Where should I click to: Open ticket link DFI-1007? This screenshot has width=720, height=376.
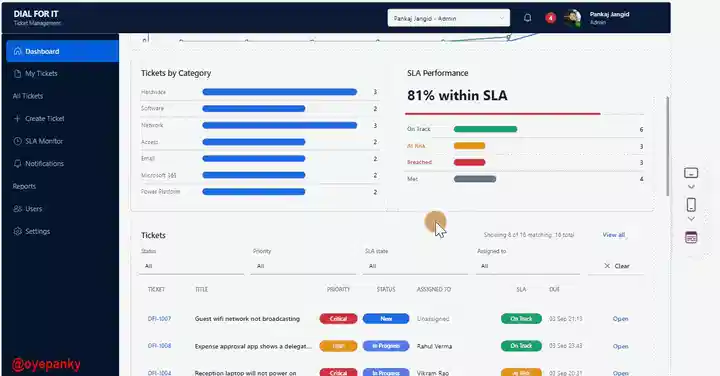click(159, 318)
